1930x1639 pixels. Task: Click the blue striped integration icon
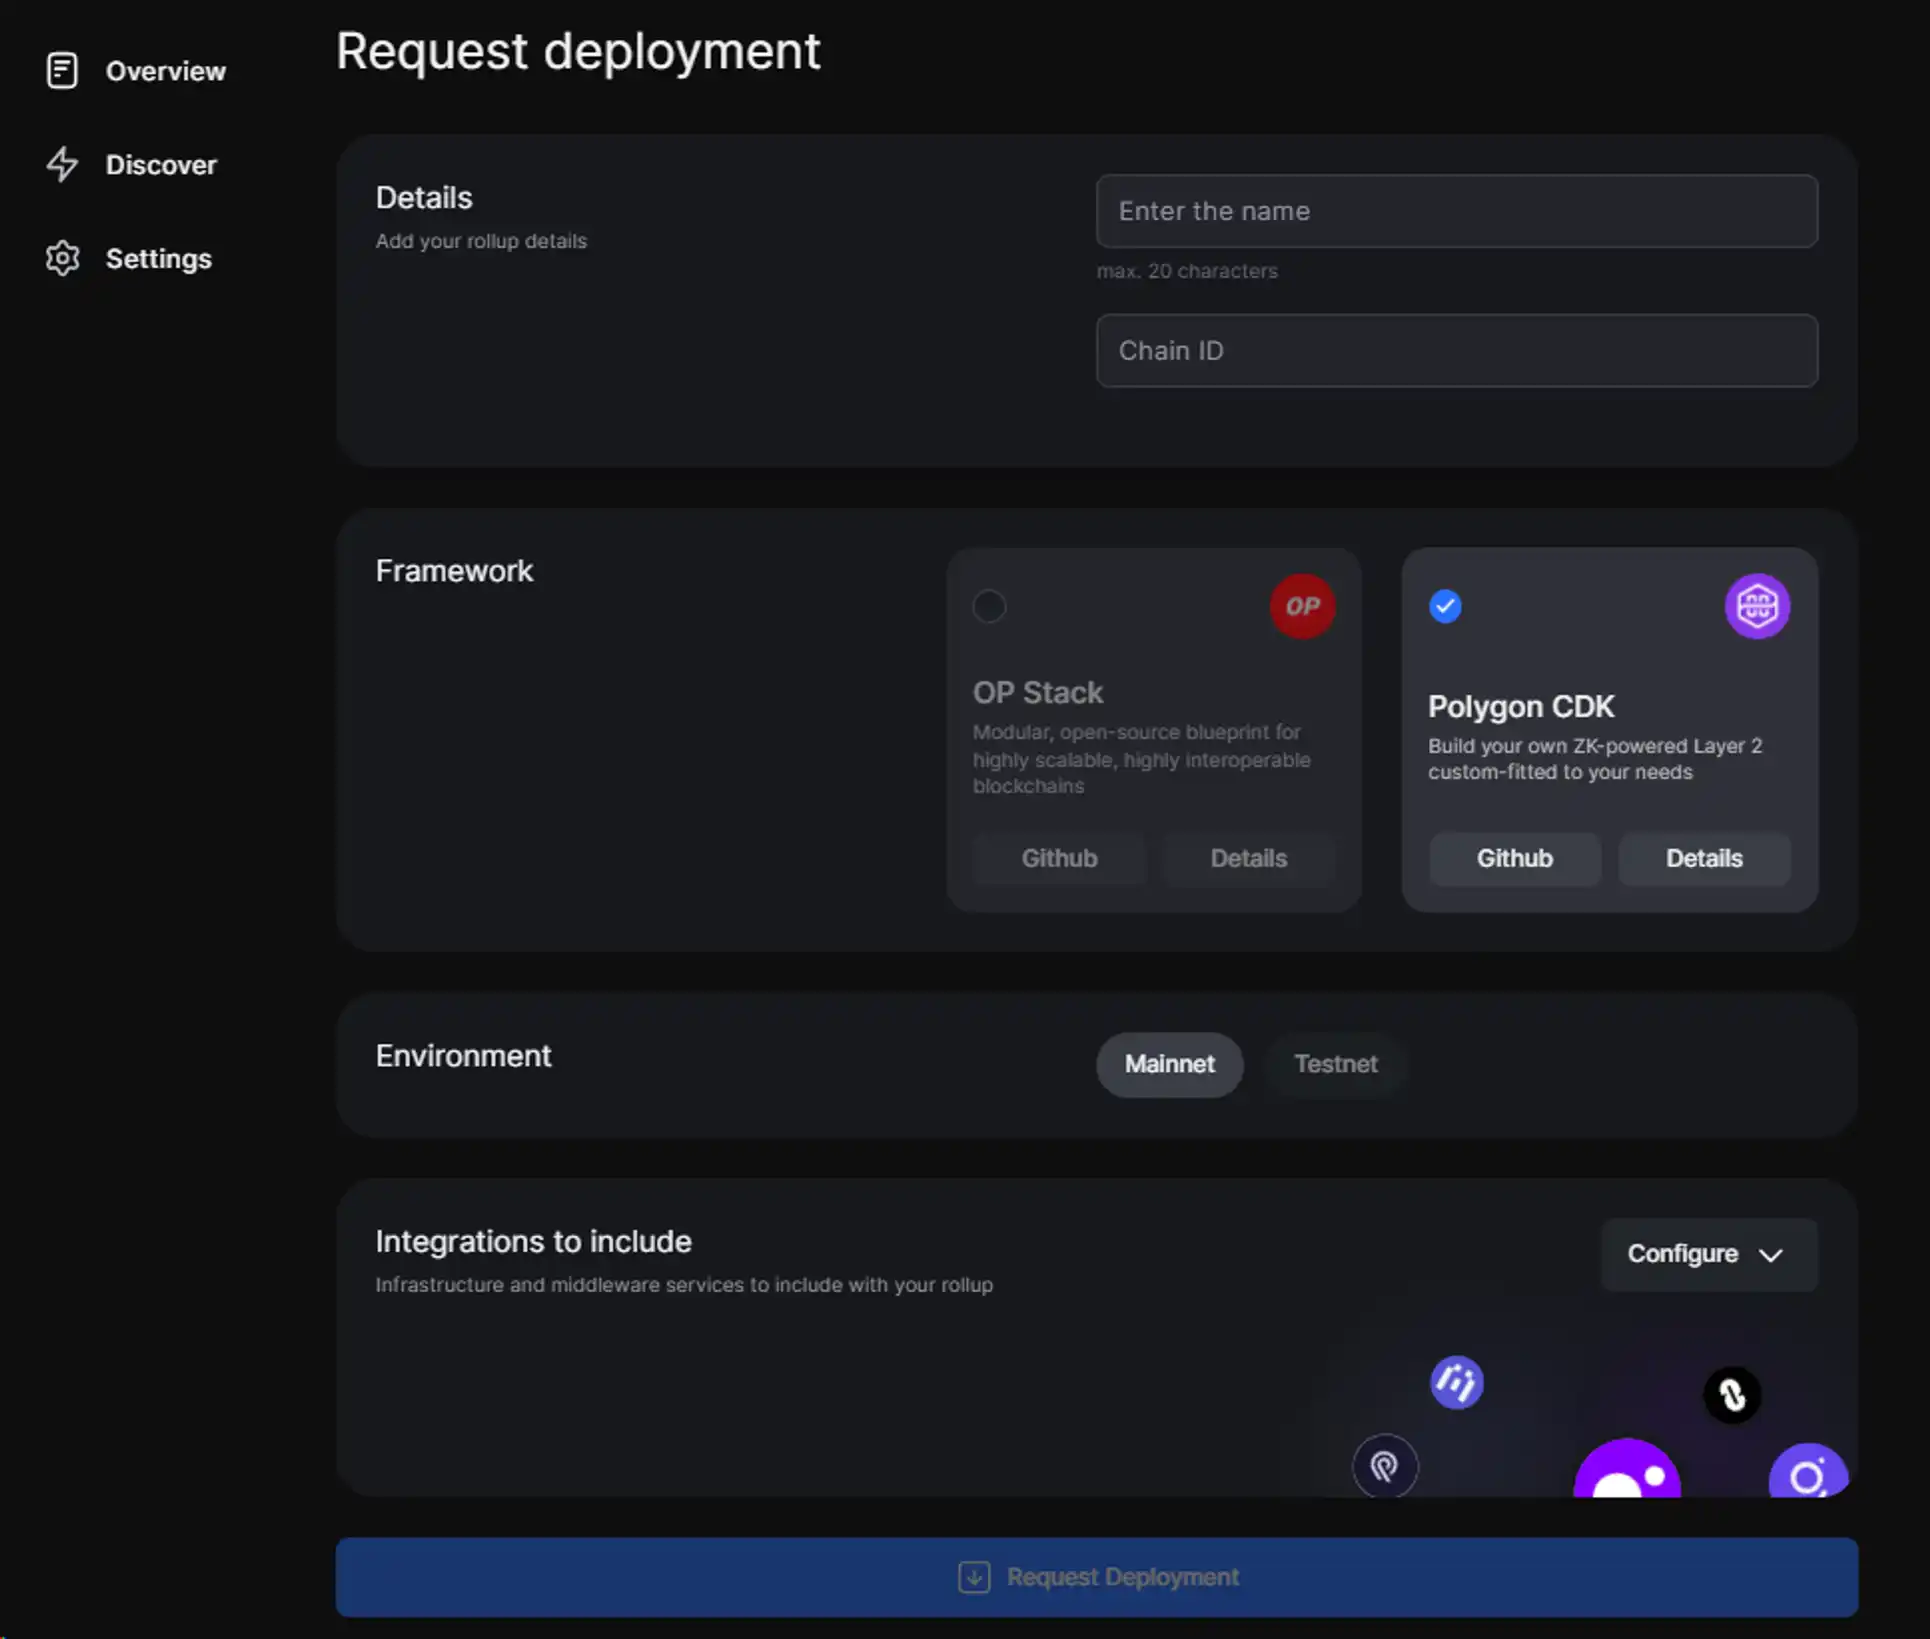point(1456,1382)
